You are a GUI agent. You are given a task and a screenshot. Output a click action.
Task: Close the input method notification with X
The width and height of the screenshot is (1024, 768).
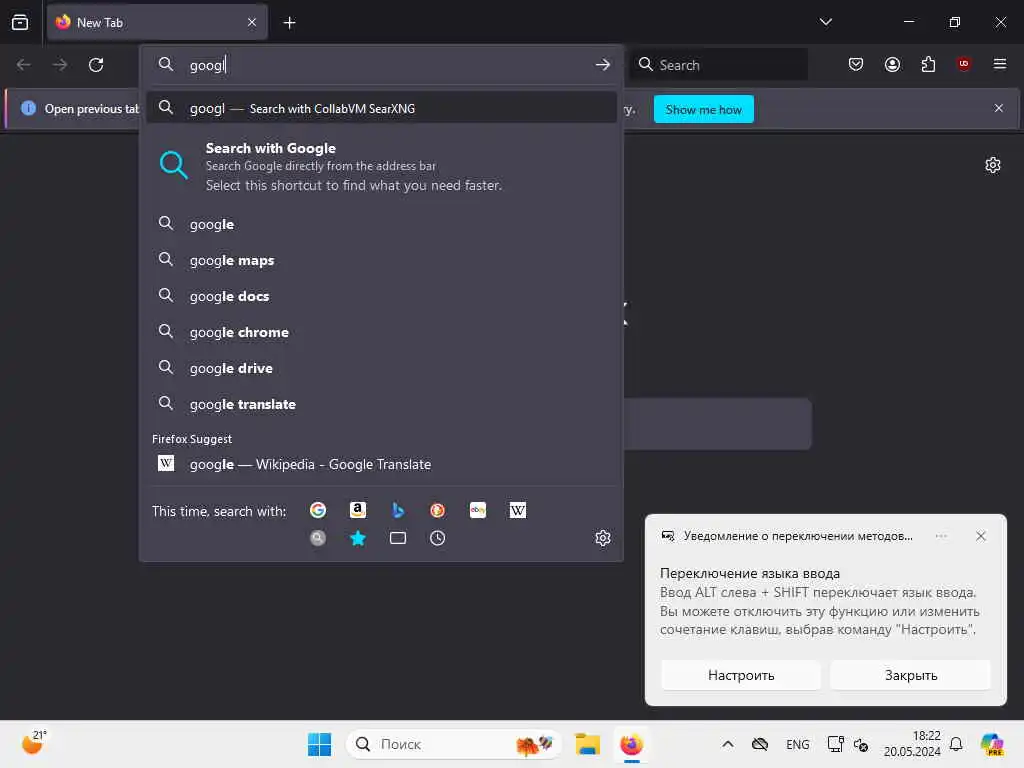(980, 536)
